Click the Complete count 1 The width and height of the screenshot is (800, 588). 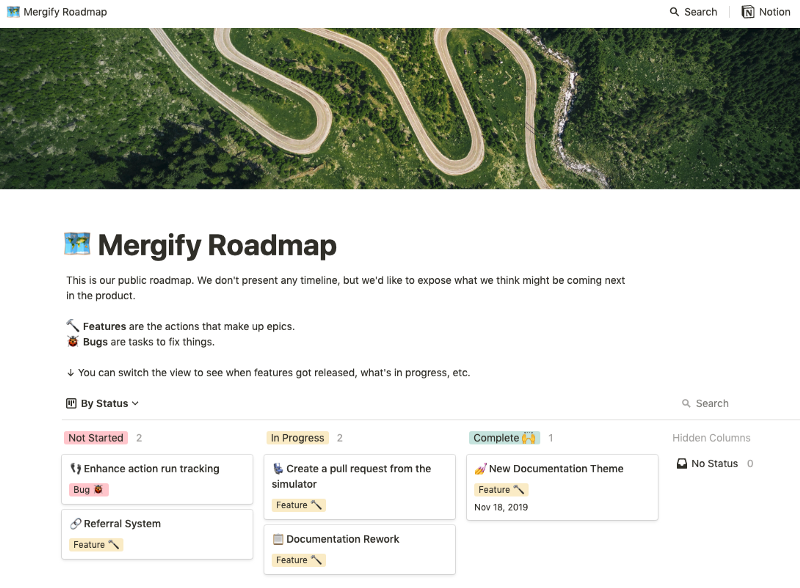click(551, 437)
